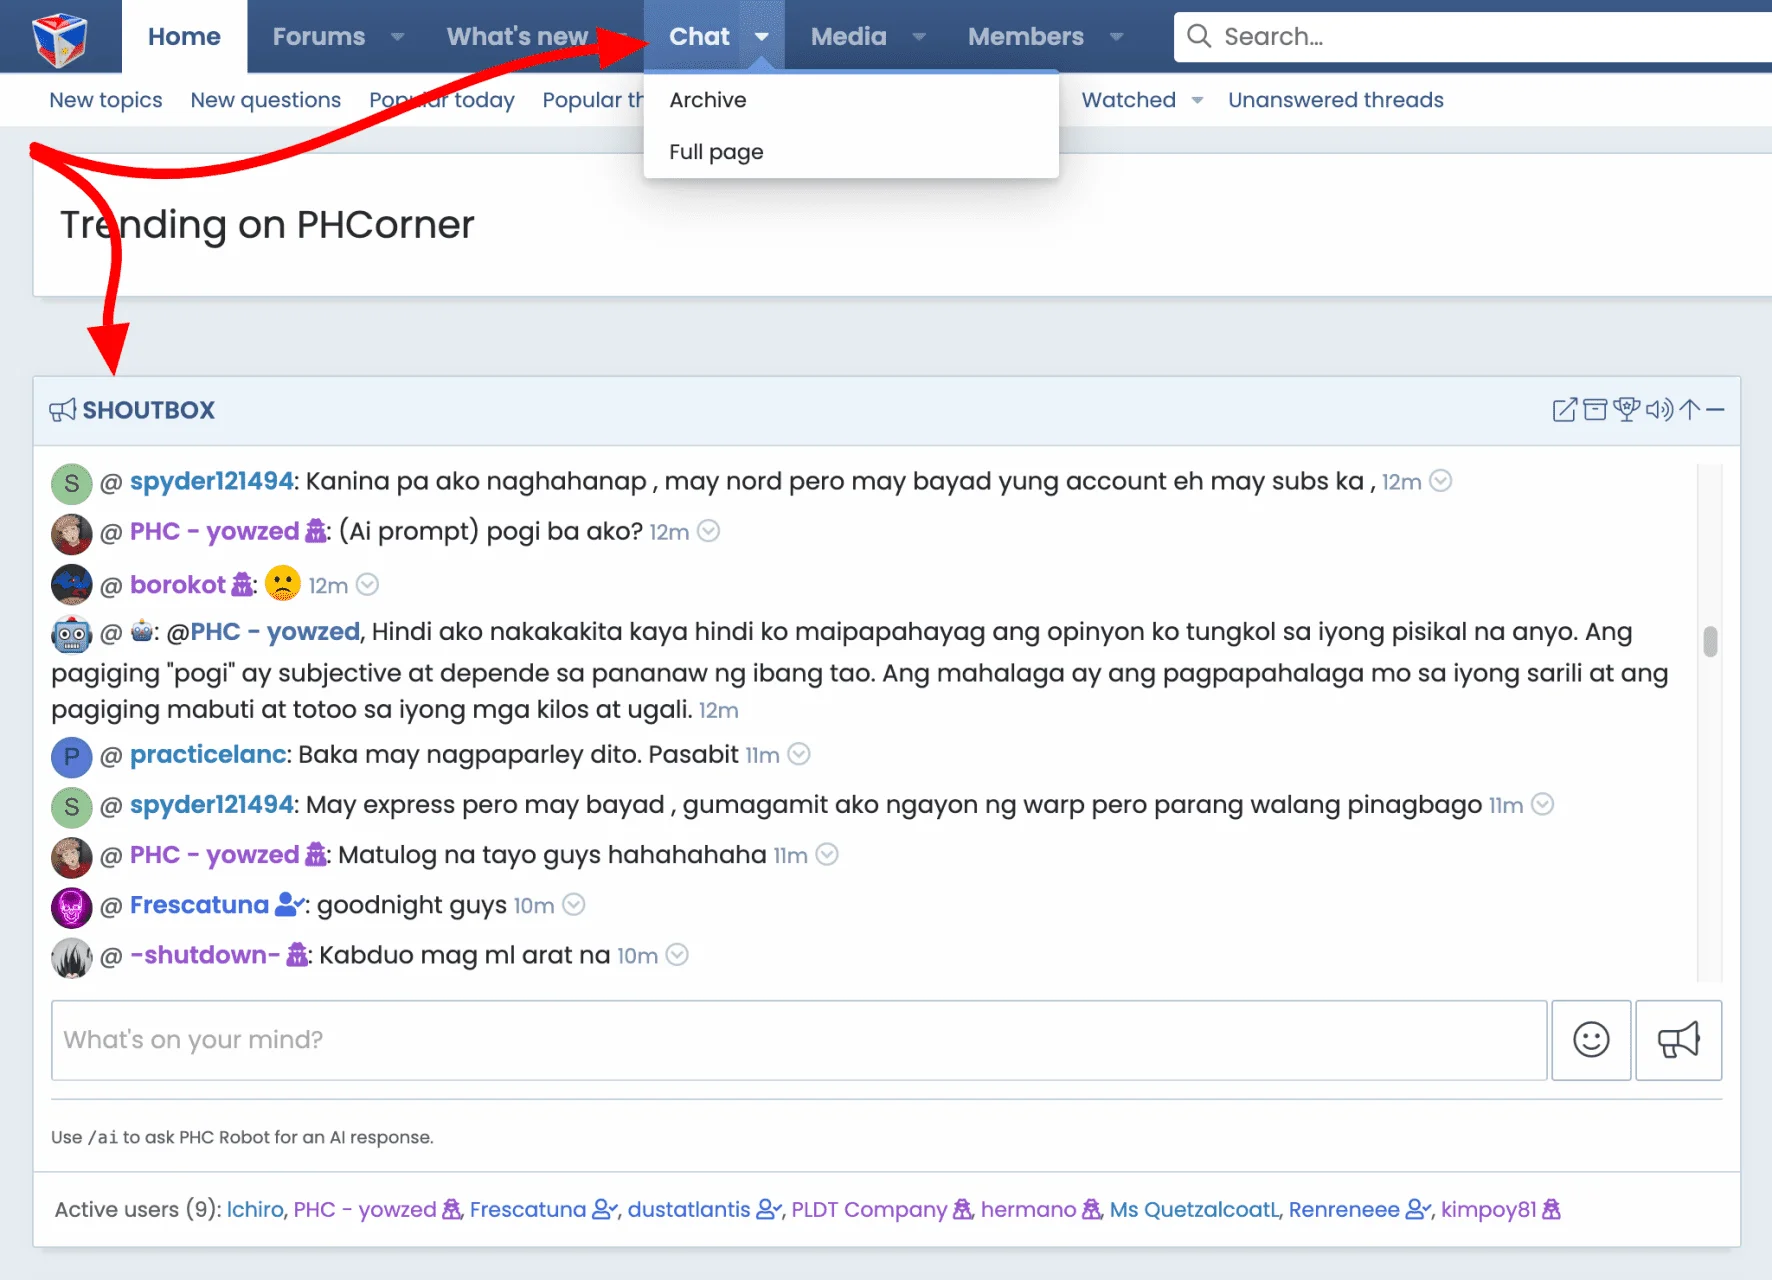Open options for Frescatuna's goodnight message

click(x=573, y=905)
